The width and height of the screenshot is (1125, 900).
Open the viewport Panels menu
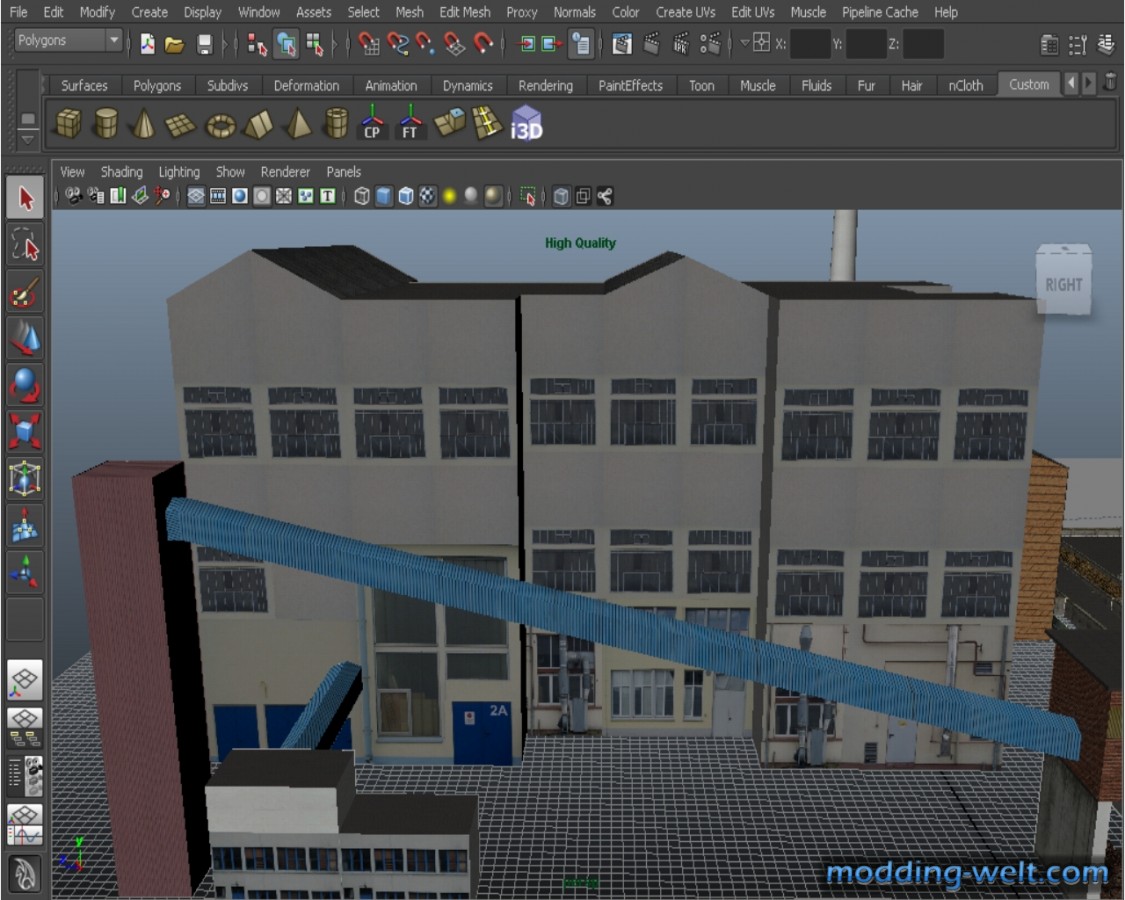(x=343, y=172)
